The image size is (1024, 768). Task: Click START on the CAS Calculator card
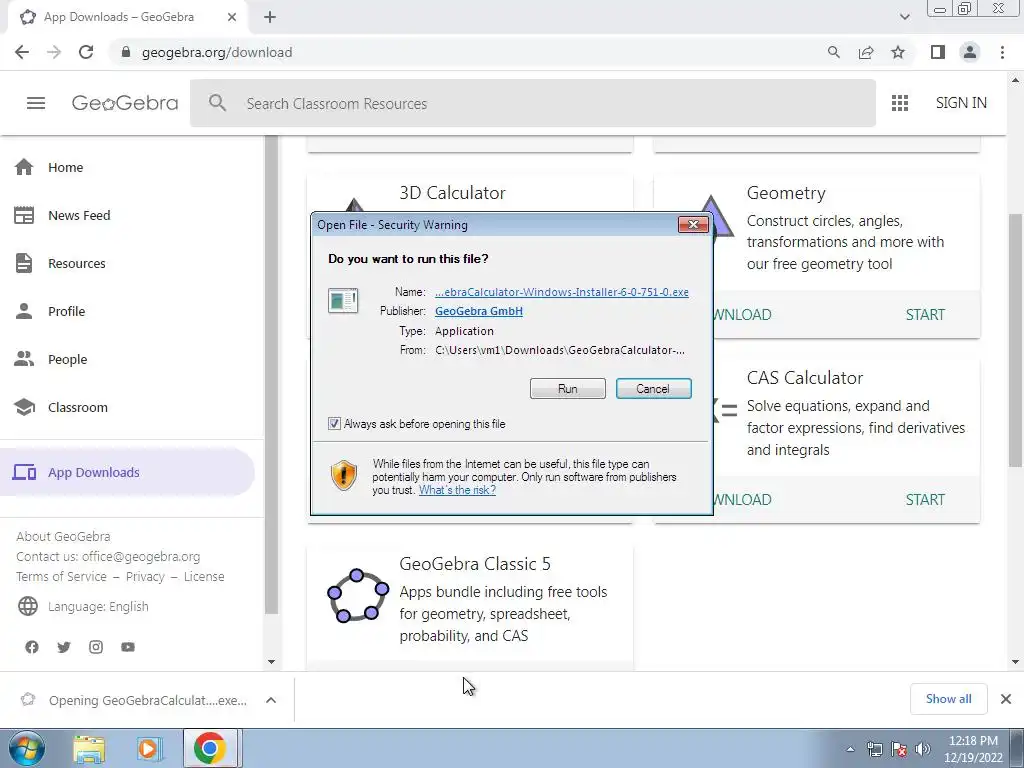pos(925,500)
